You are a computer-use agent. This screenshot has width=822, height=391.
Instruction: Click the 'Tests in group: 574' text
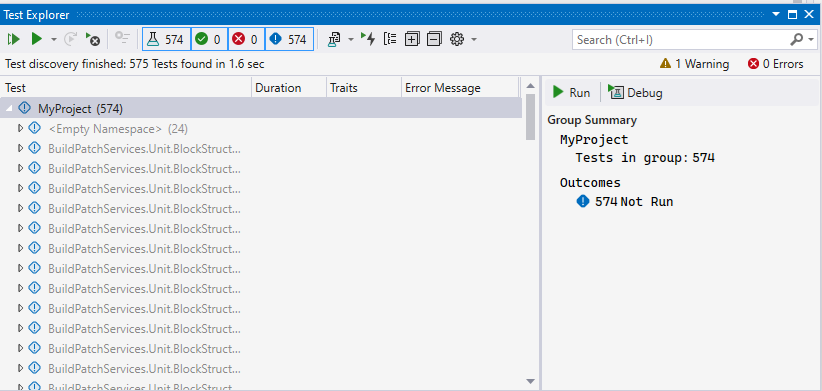click(645, 158)
